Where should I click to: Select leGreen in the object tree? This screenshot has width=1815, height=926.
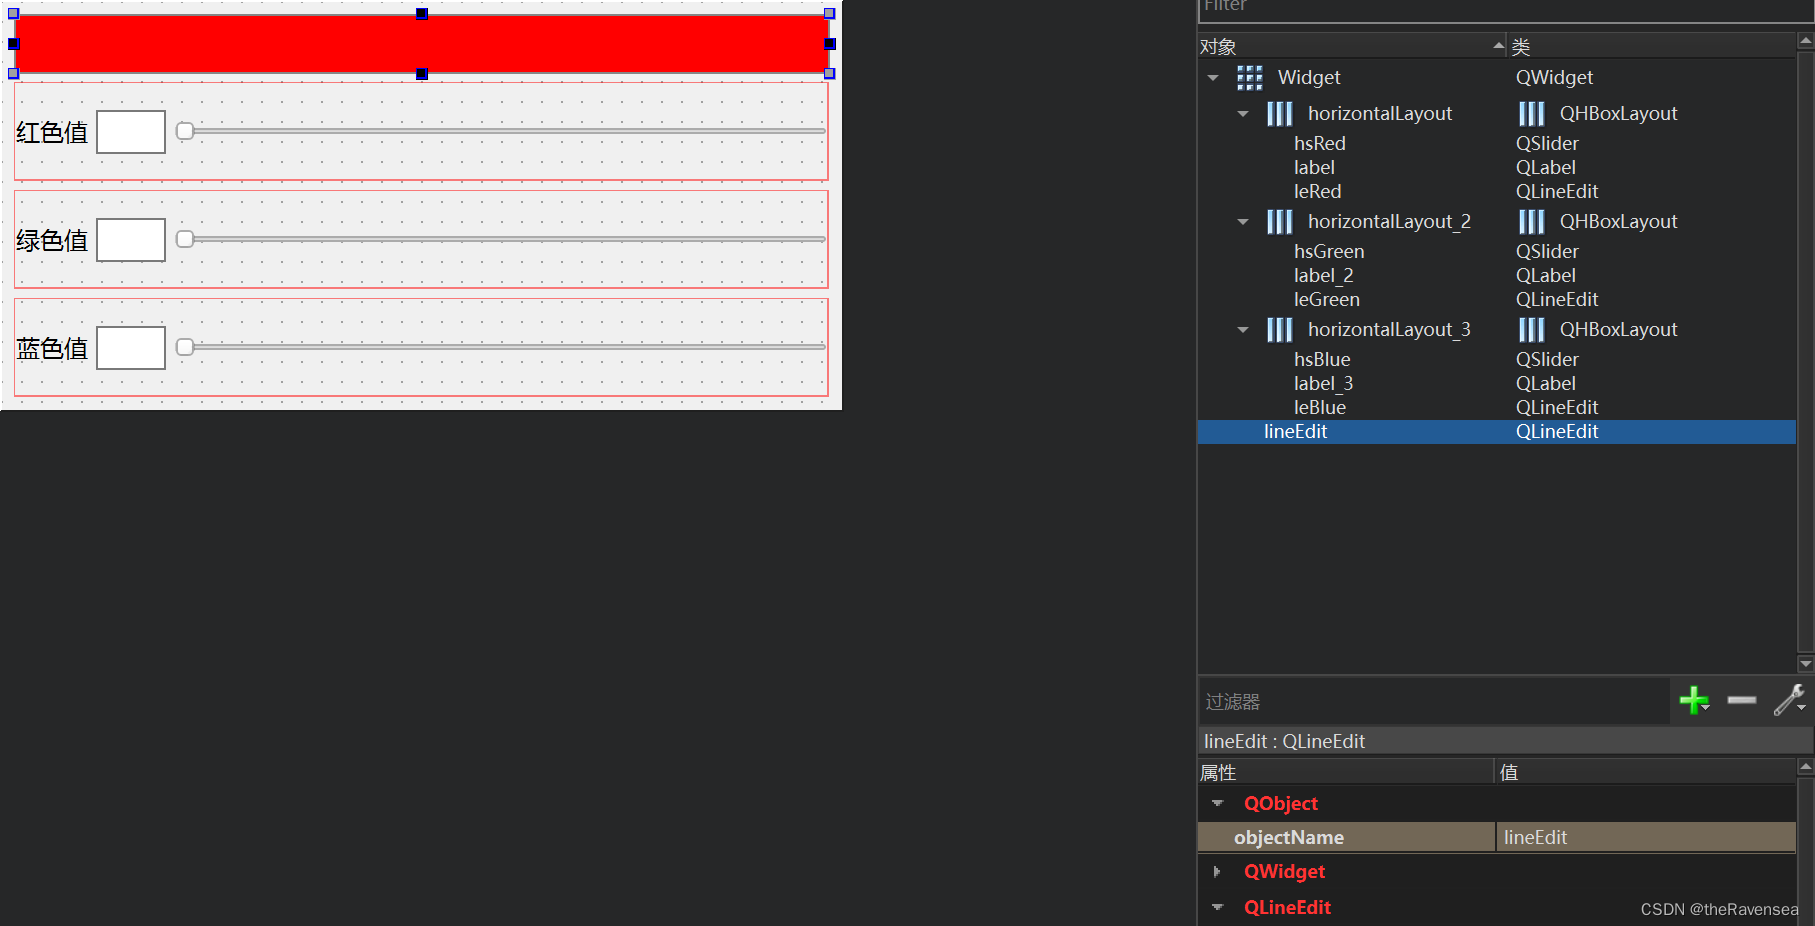coord(1326,300)
